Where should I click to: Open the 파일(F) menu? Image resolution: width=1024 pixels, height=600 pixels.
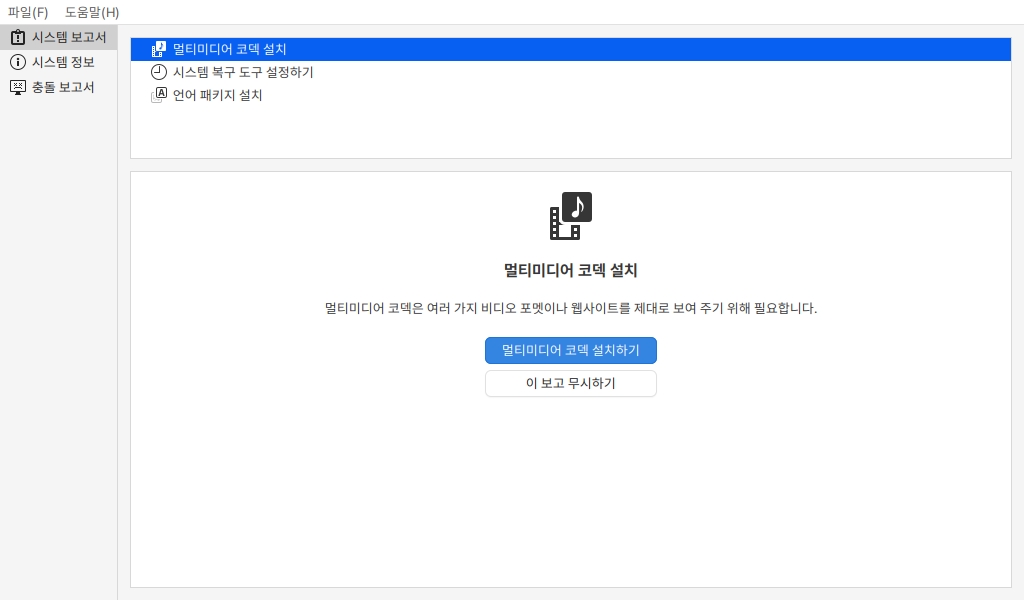click(27, 12)
